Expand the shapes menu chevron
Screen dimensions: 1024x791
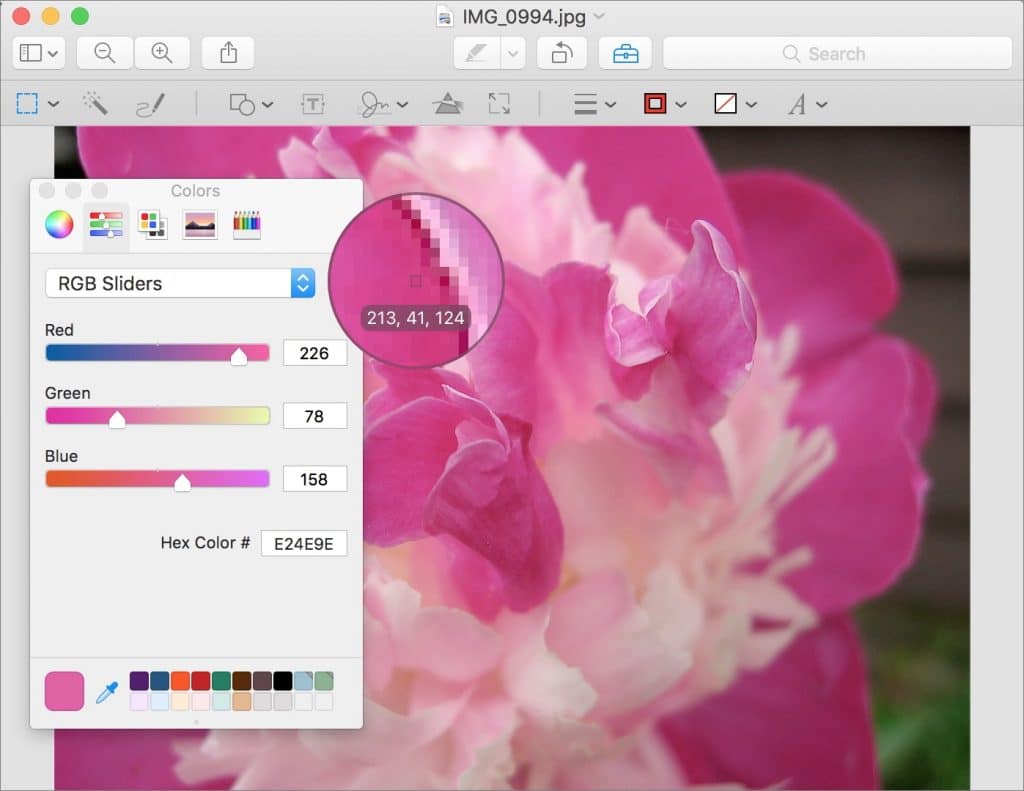(266, 103)
